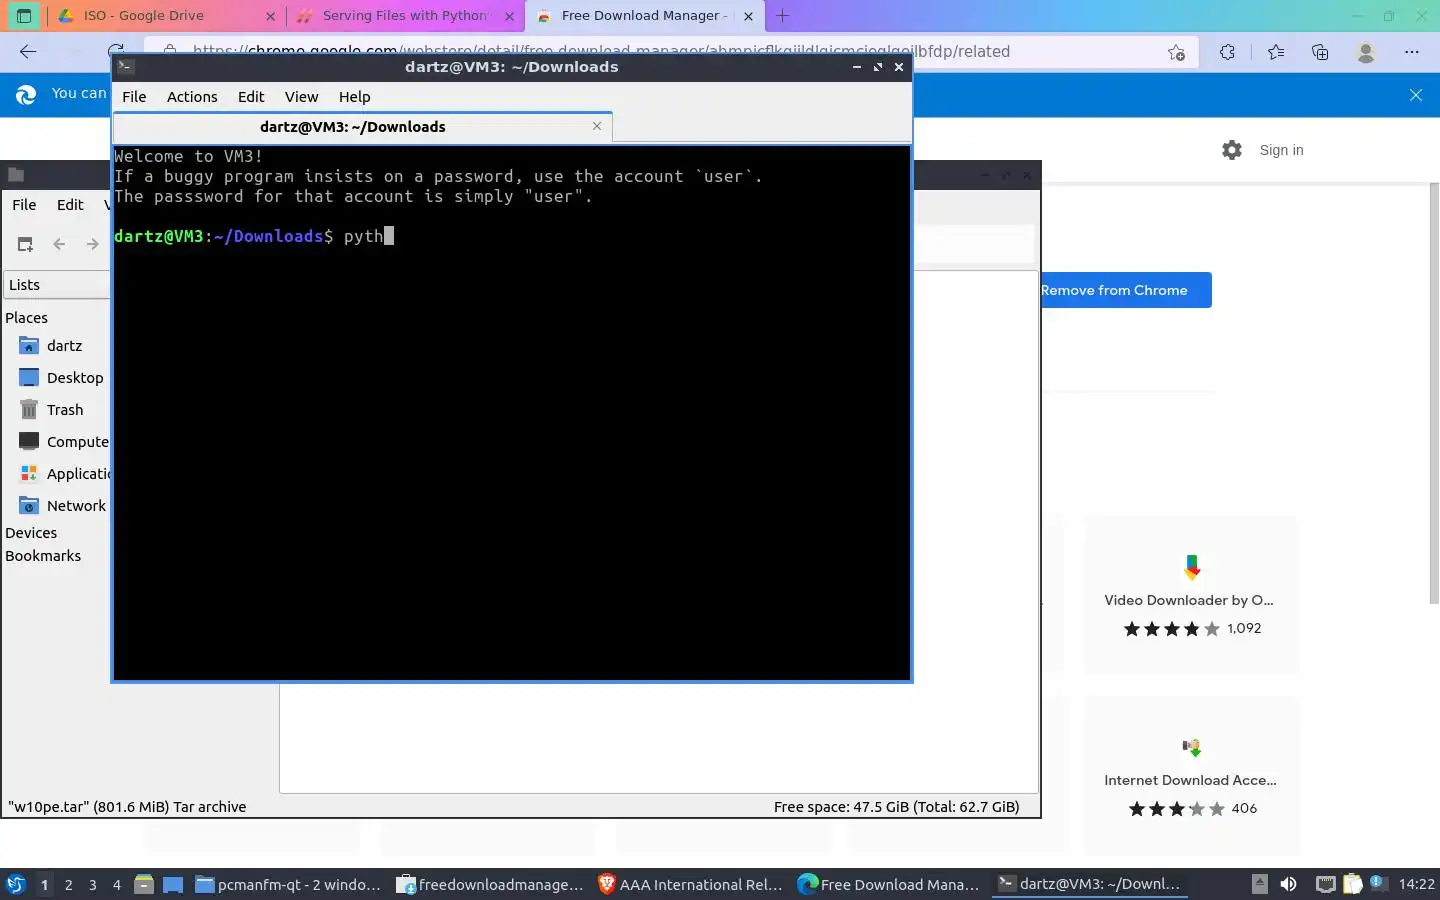This screenshot has height=900, width=1440.
Task: Open a new browser tab
Action: [783, 16]
